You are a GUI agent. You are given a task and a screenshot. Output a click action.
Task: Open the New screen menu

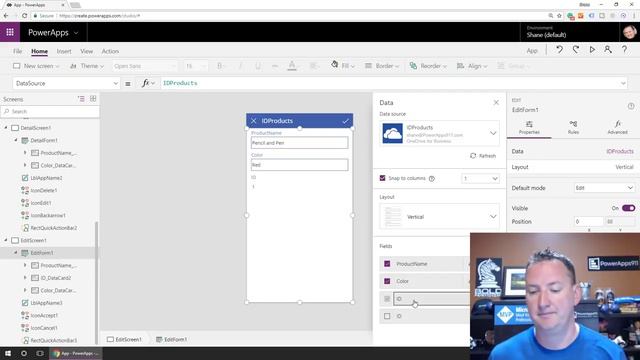(37, 66)
